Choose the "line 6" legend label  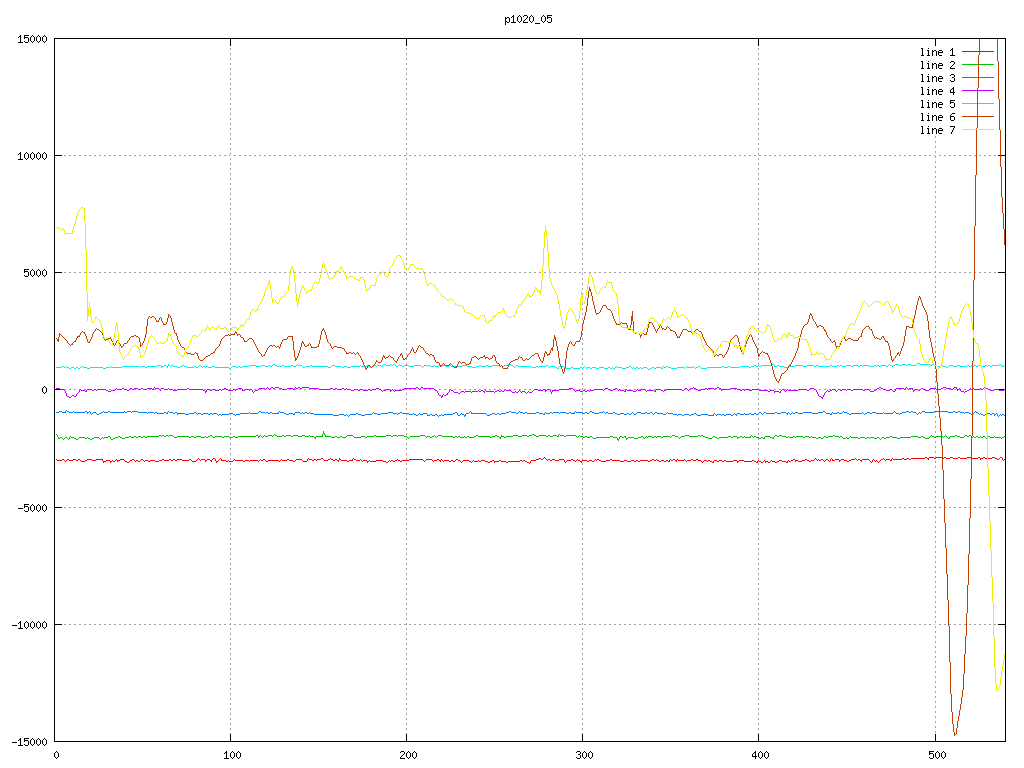937,117
